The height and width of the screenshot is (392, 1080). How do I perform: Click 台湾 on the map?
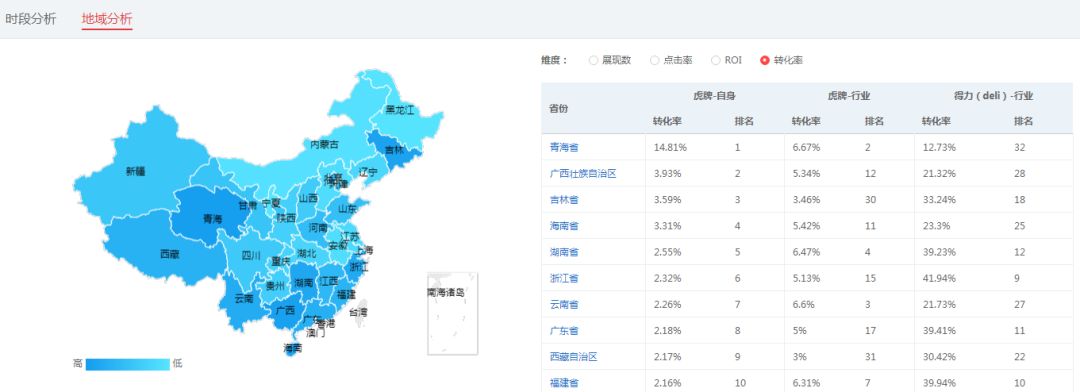point(359,312)
